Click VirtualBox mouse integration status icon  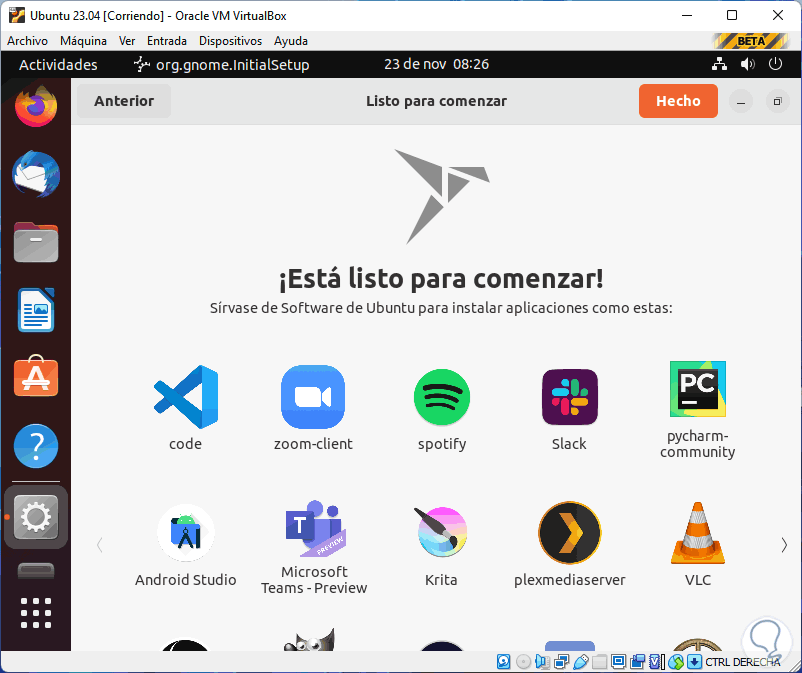pos(676,662)
